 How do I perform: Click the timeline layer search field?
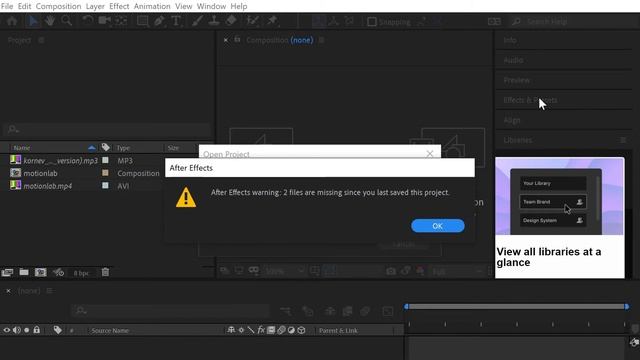tap(171, 311)
